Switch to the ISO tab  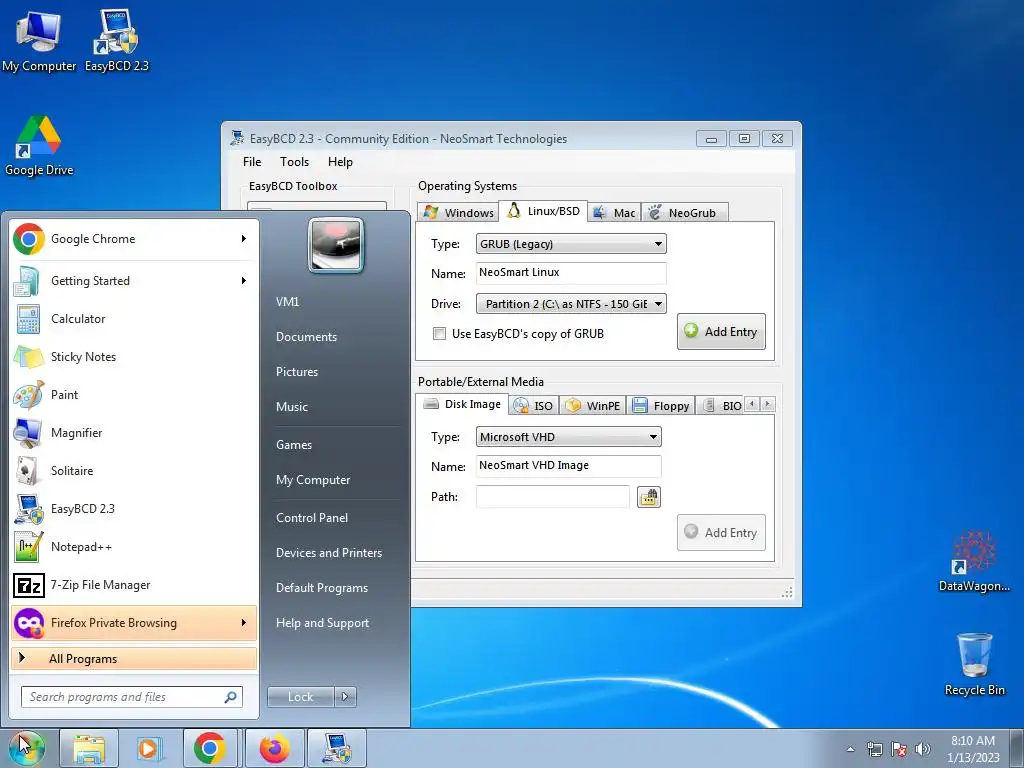(x=534, y=406)
